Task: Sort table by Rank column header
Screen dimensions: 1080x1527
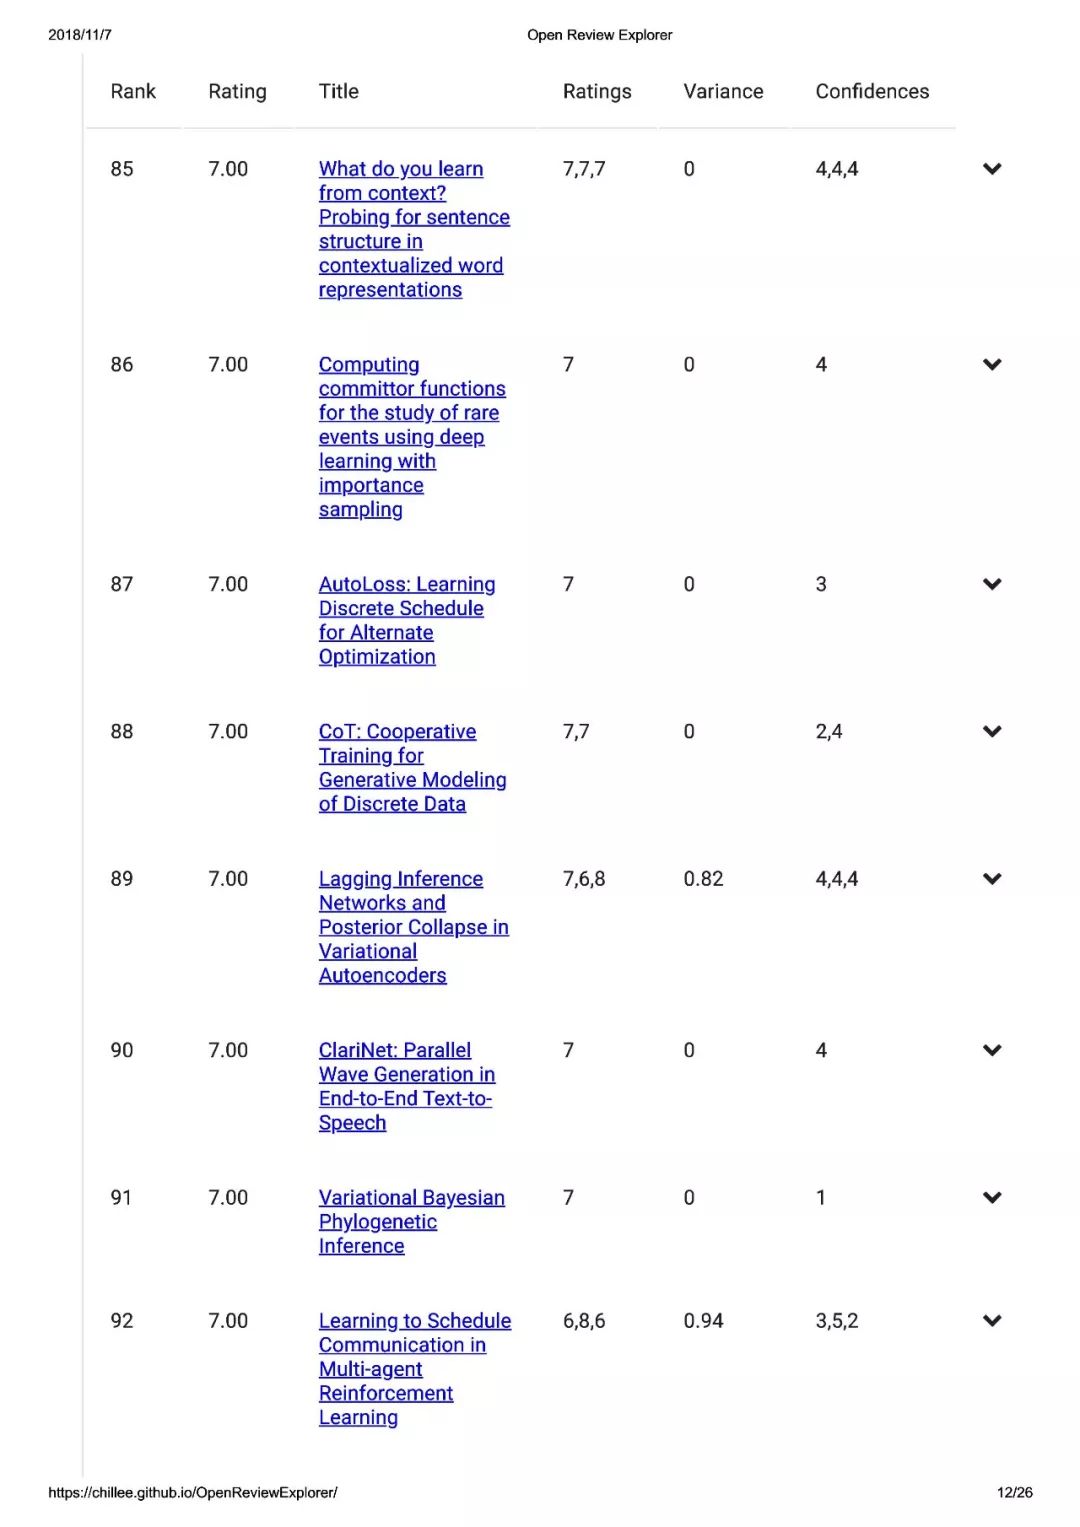Action: point(133,91)
